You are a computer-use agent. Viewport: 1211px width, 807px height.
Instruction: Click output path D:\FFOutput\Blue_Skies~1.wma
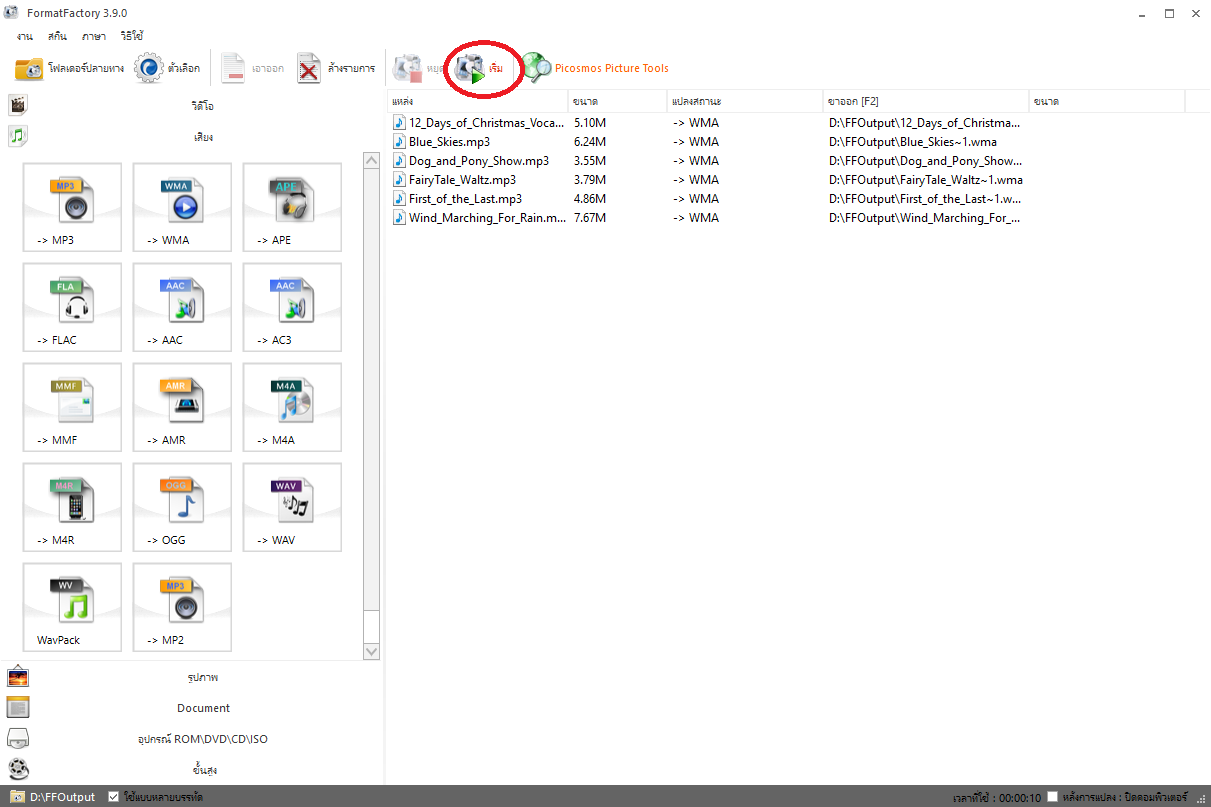point(913,142)
